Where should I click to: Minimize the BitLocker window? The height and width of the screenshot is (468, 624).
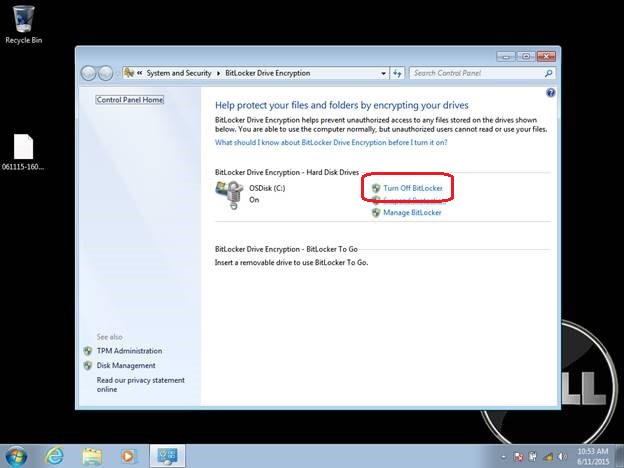pyautogui.click(x=506, y=57)
